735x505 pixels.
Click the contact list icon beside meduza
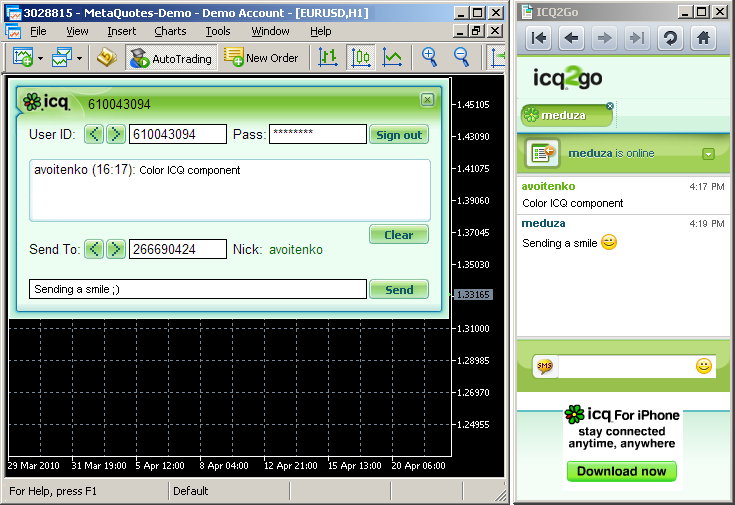[542, 153]
